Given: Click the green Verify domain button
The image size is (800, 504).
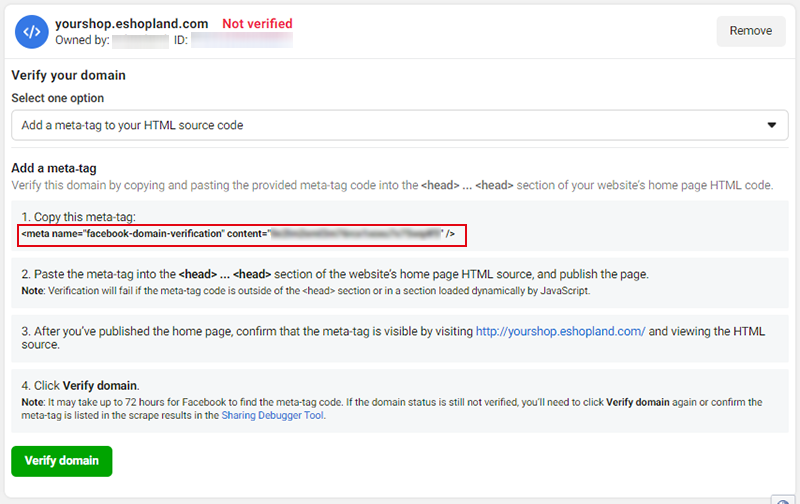Looking at the screenshot, I should tap(62, 461).
